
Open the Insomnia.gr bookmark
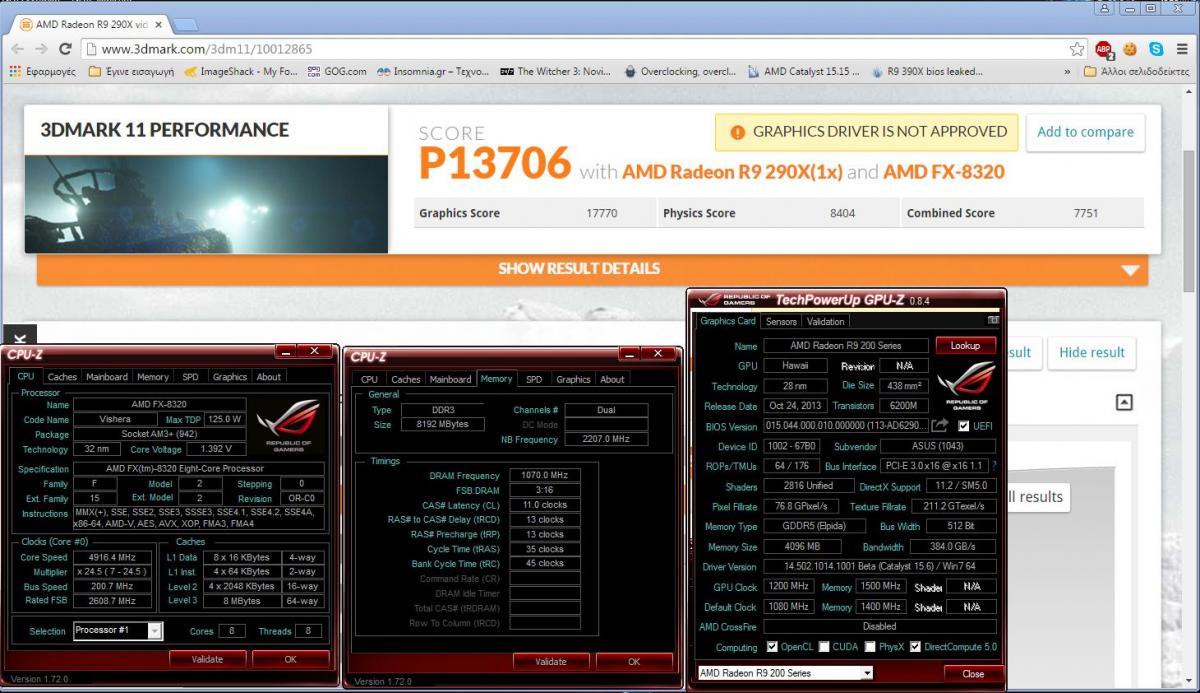[x=433, y=72]
